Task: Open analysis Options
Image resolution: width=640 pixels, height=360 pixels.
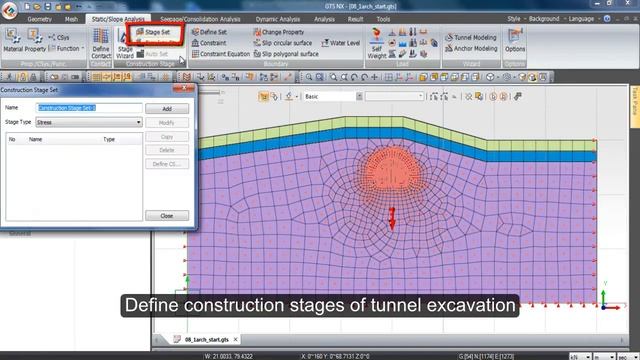Action: click(x=515, y=41)
